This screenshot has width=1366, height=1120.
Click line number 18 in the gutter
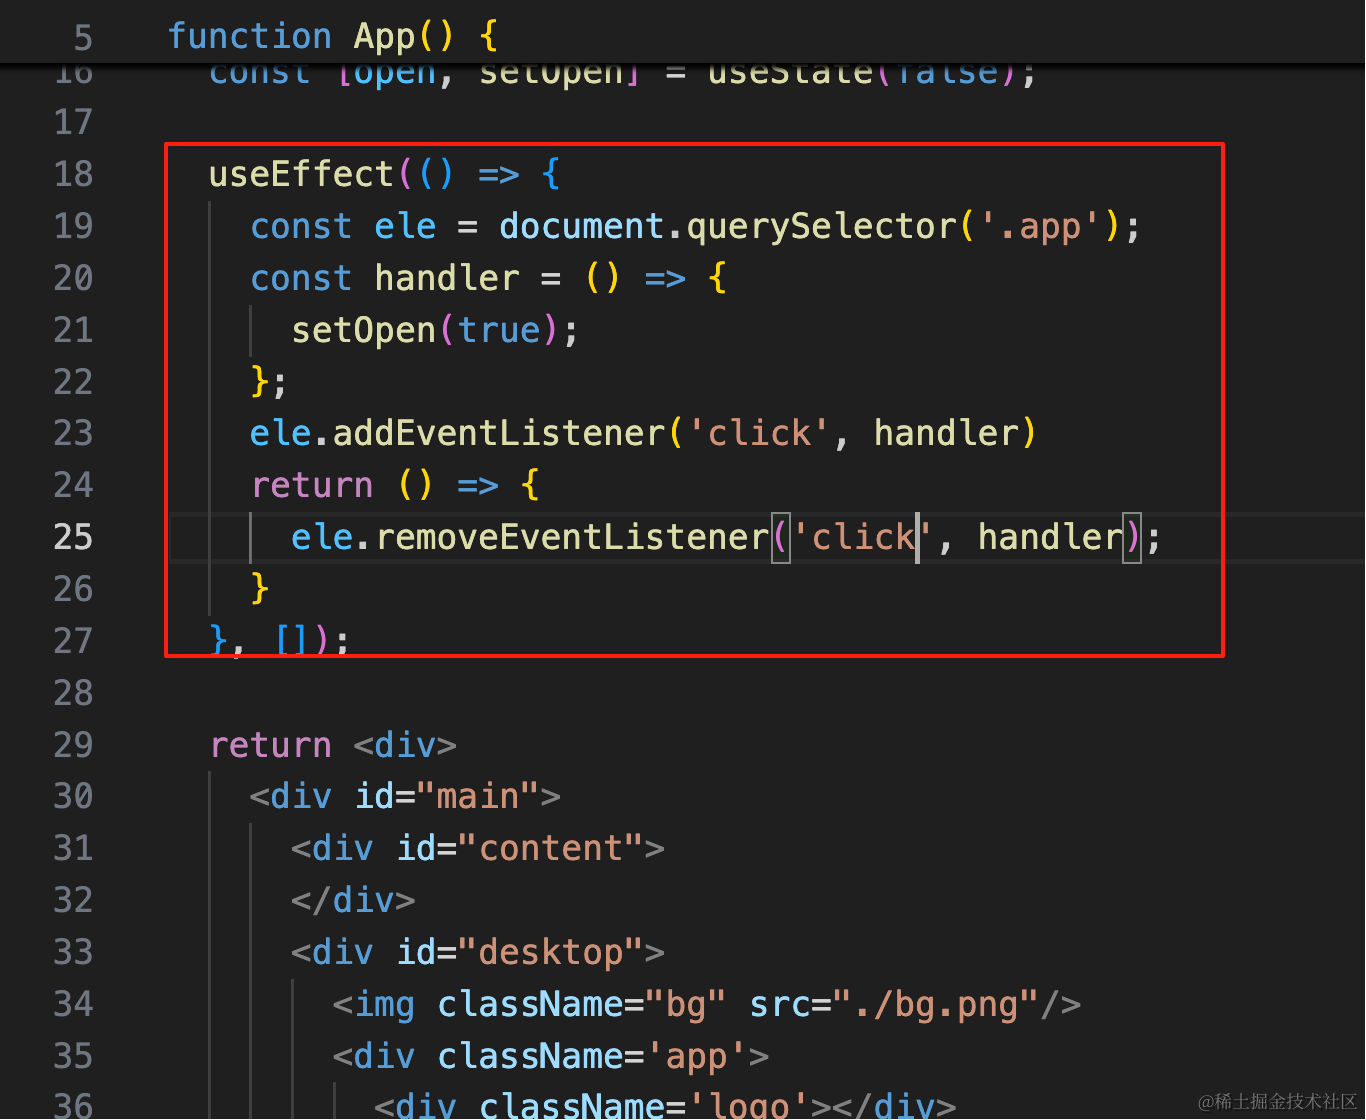[73, 174]
